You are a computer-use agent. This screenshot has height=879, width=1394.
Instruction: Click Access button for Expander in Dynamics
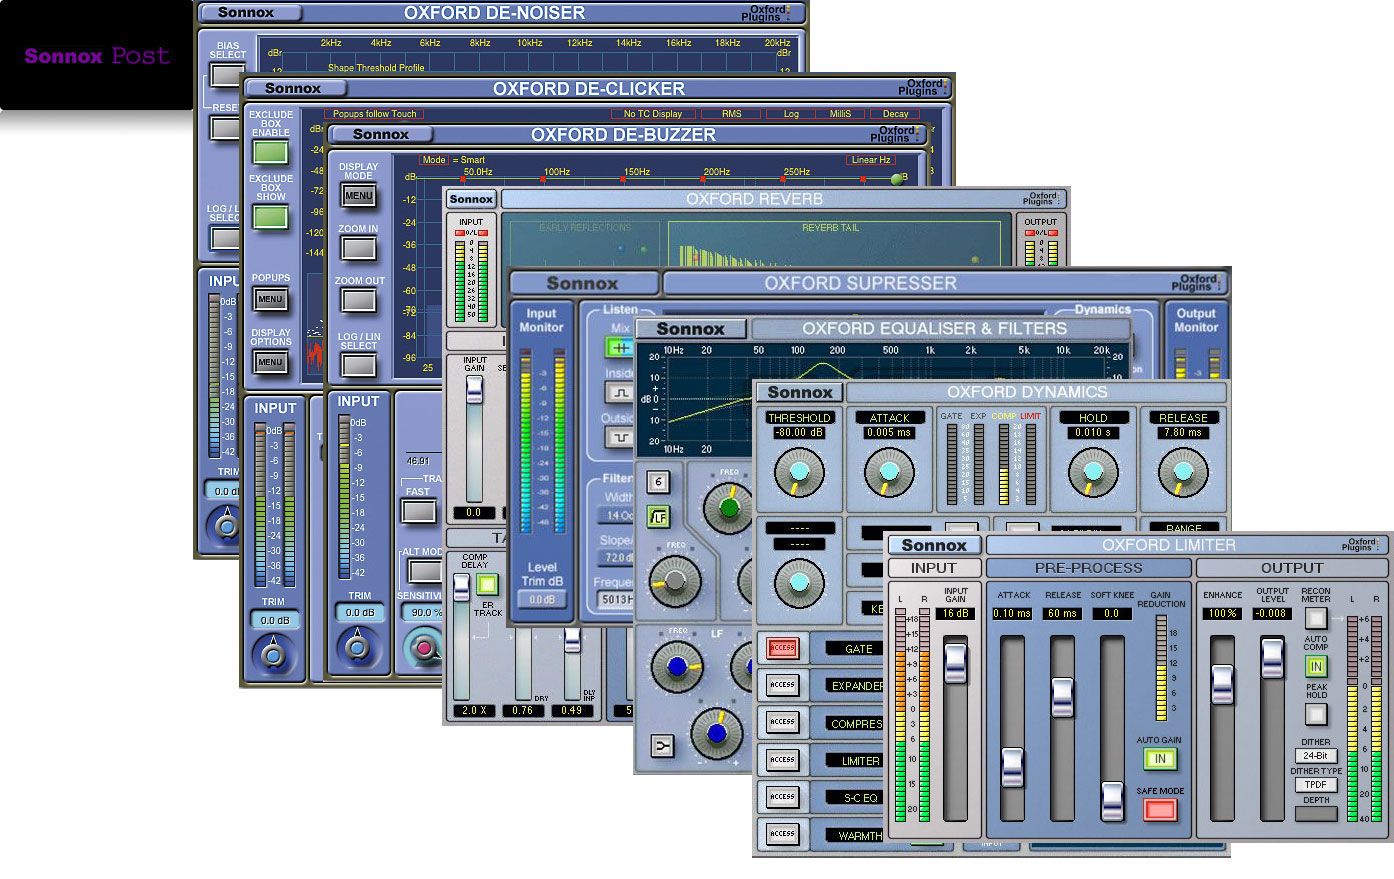coord(782,685)
